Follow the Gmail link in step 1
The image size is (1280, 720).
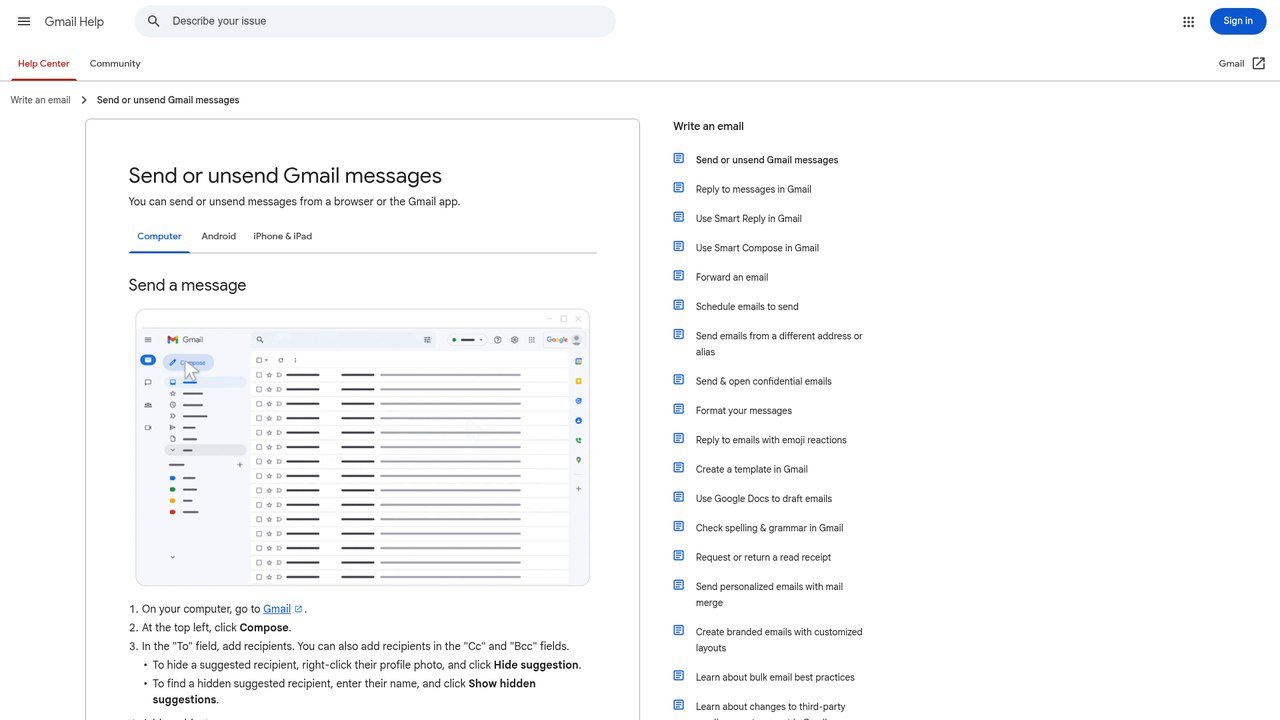pos(277,609)
